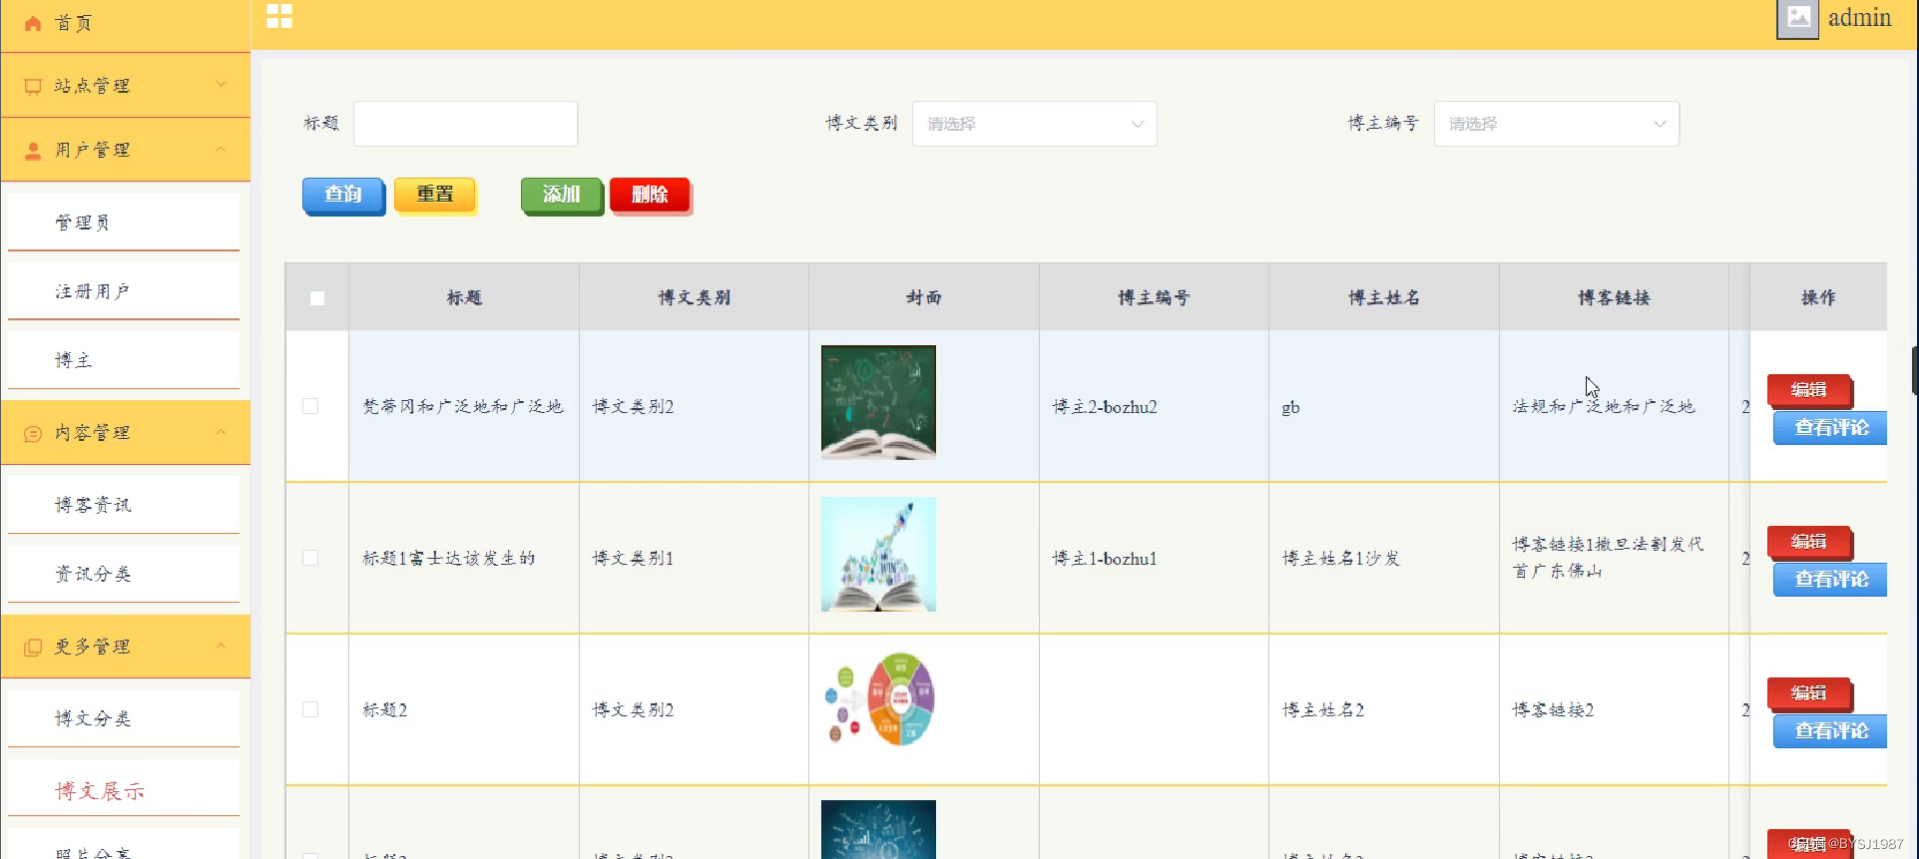Click the grid icon in top bar
Image resolution: width=1919 pixels, height=859 pixels.
(280, 16)
